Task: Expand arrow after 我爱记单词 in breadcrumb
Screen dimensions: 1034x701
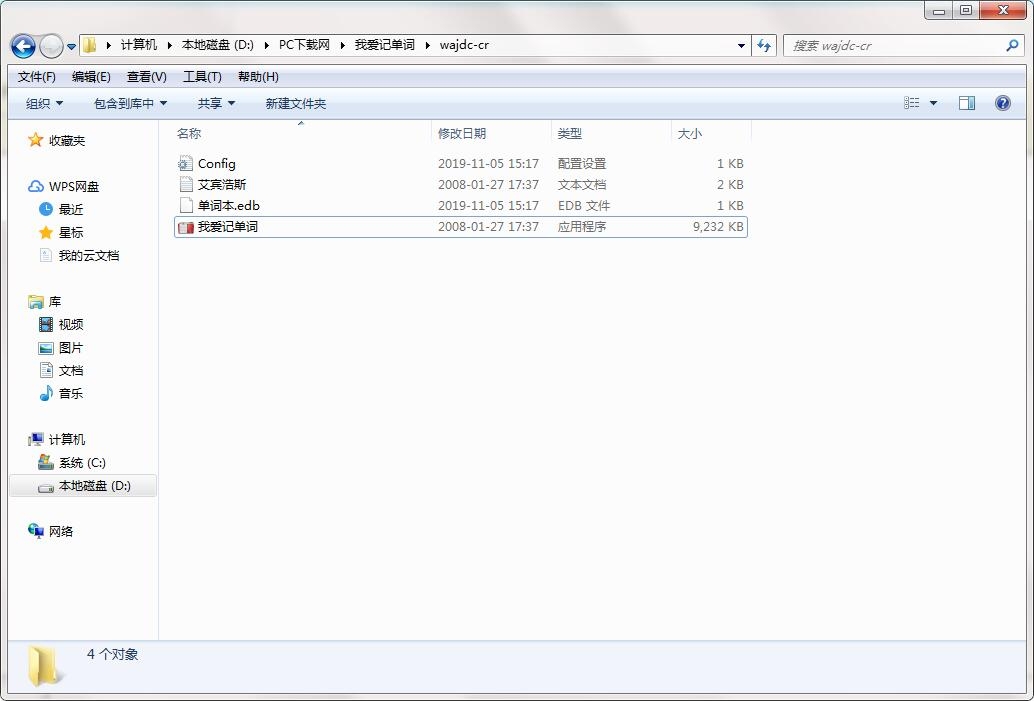Action: pos(428,45)
